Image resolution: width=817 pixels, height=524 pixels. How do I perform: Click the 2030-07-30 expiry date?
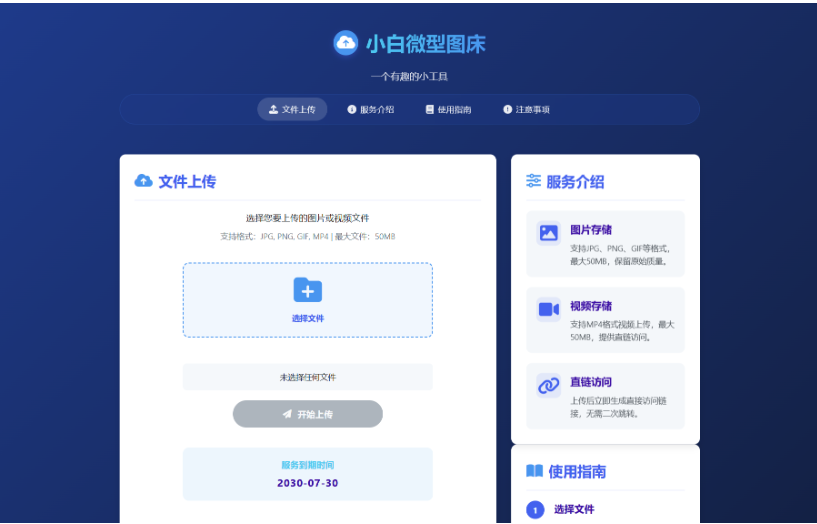(307, 483)
